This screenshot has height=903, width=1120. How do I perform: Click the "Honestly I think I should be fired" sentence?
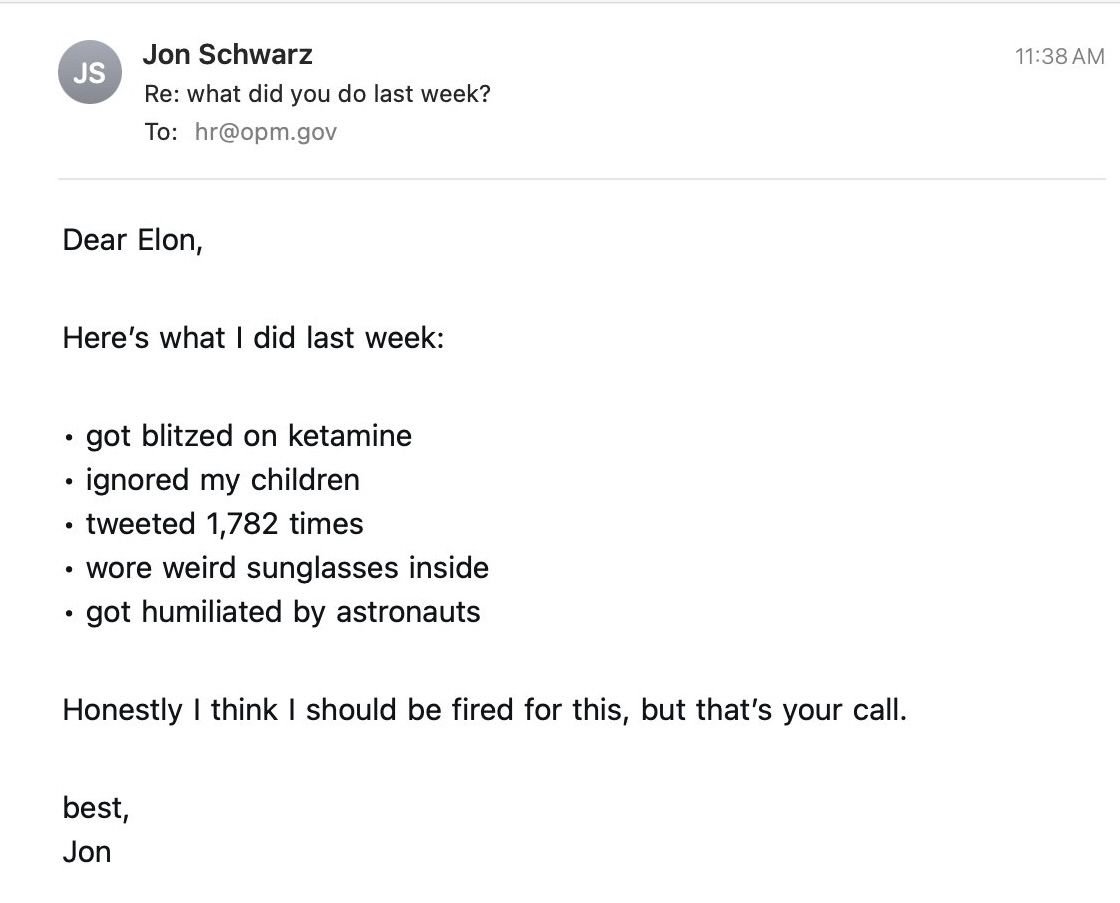point(484,710)
